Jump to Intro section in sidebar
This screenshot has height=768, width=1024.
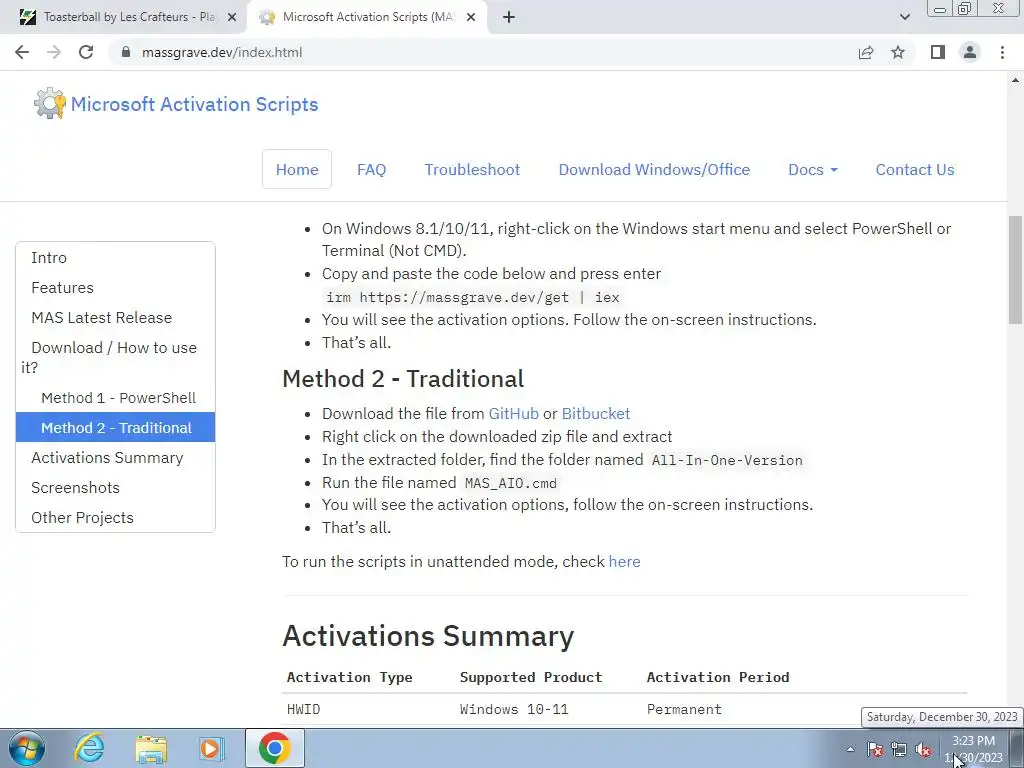[115, 257]
